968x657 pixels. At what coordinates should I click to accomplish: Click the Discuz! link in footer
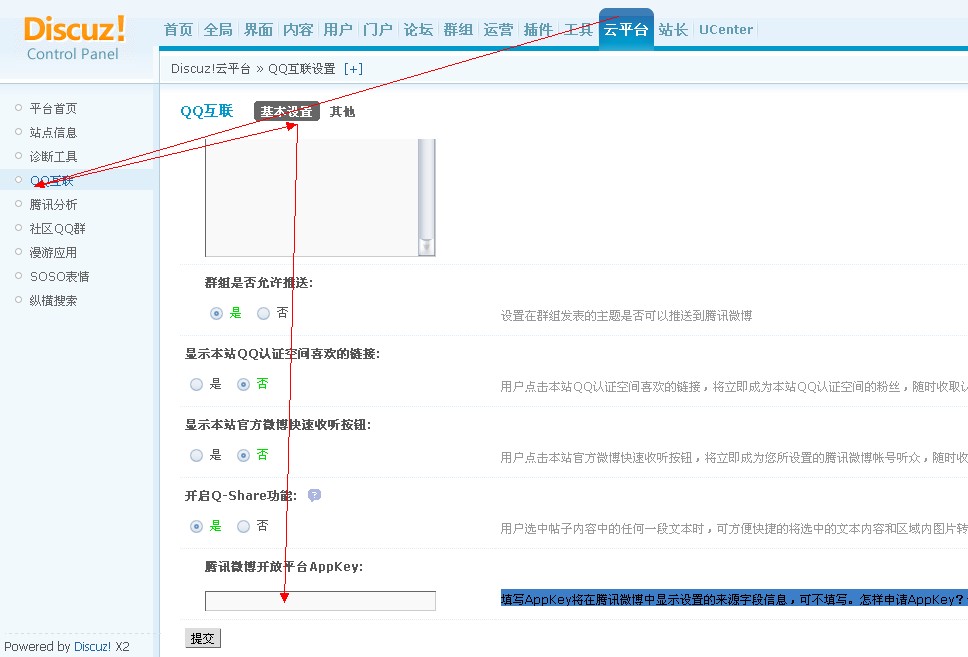point(92,647)
